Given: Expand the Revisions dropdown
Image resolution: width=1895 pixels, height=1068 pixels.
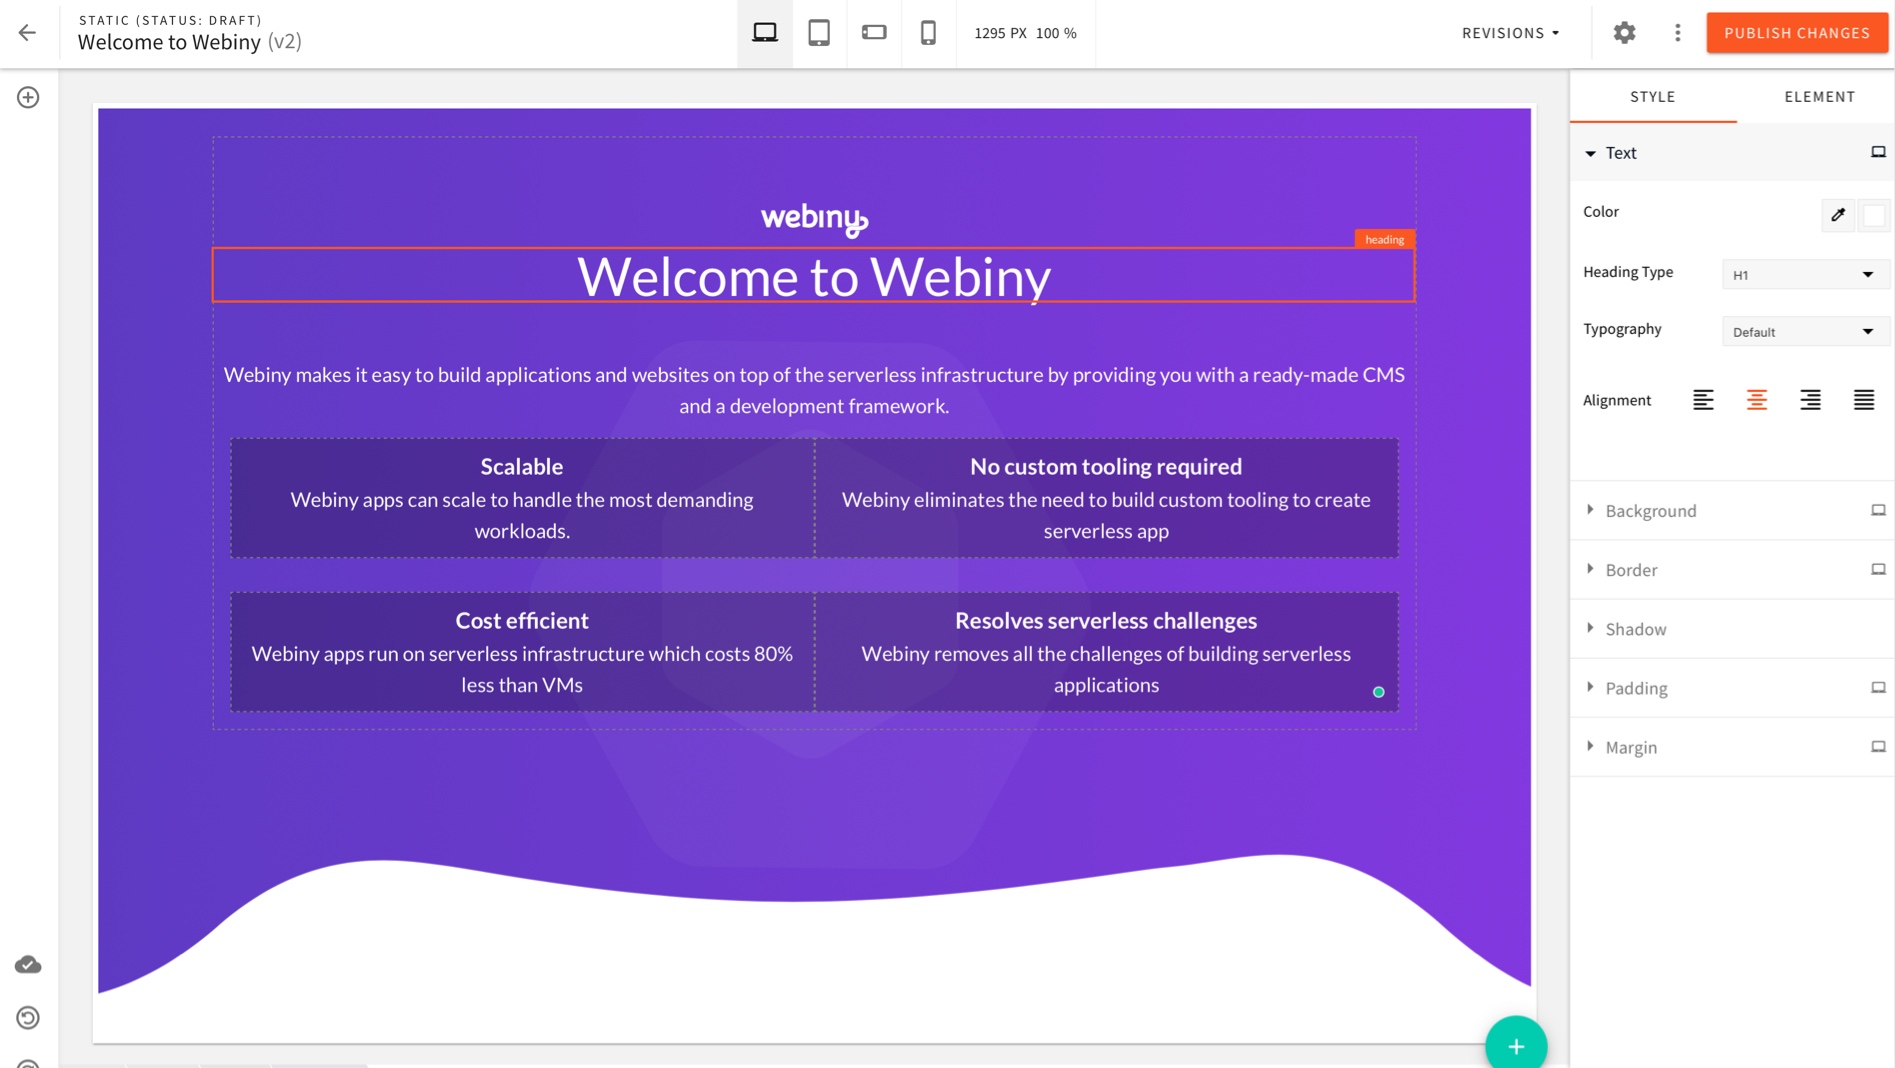Looking at the screenshot, I should (1509, 32).
